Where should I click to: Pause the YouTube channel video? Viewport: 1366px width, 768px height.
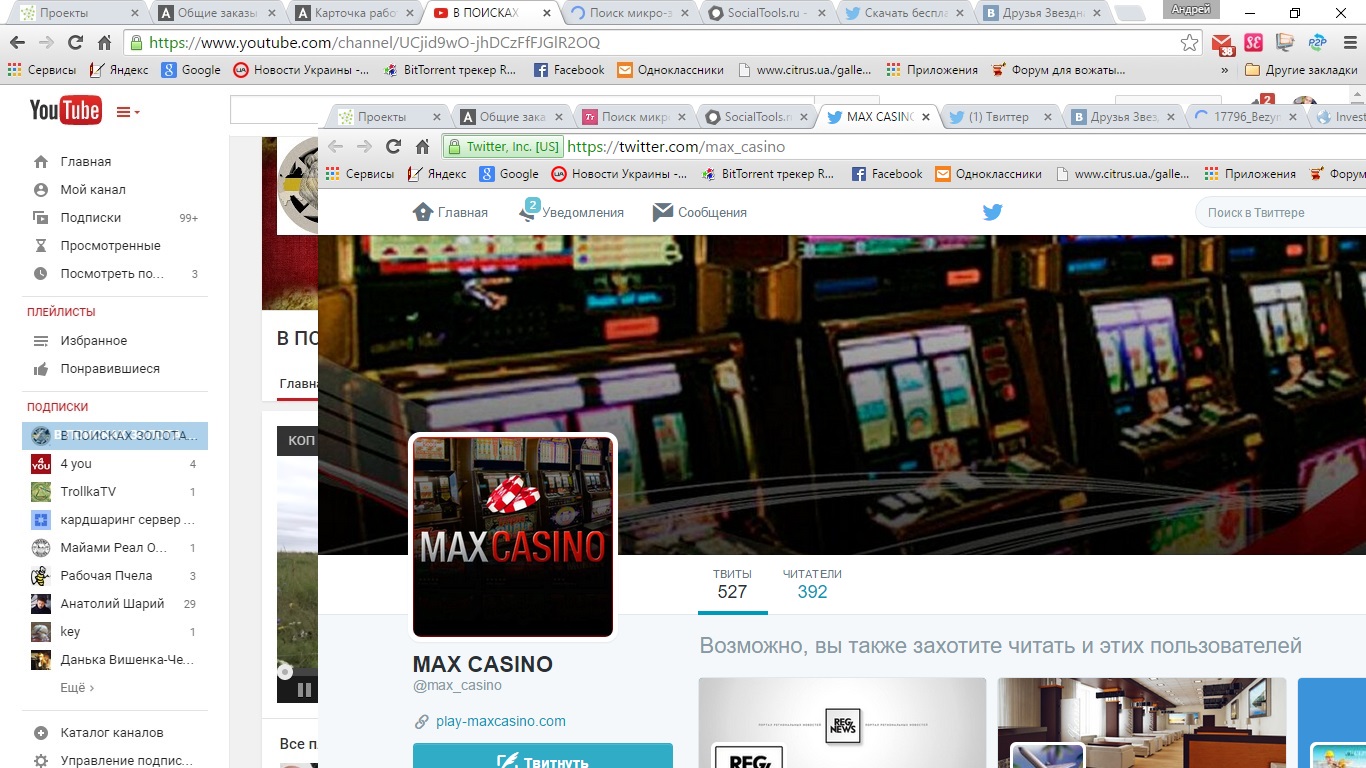click(304, 689)
